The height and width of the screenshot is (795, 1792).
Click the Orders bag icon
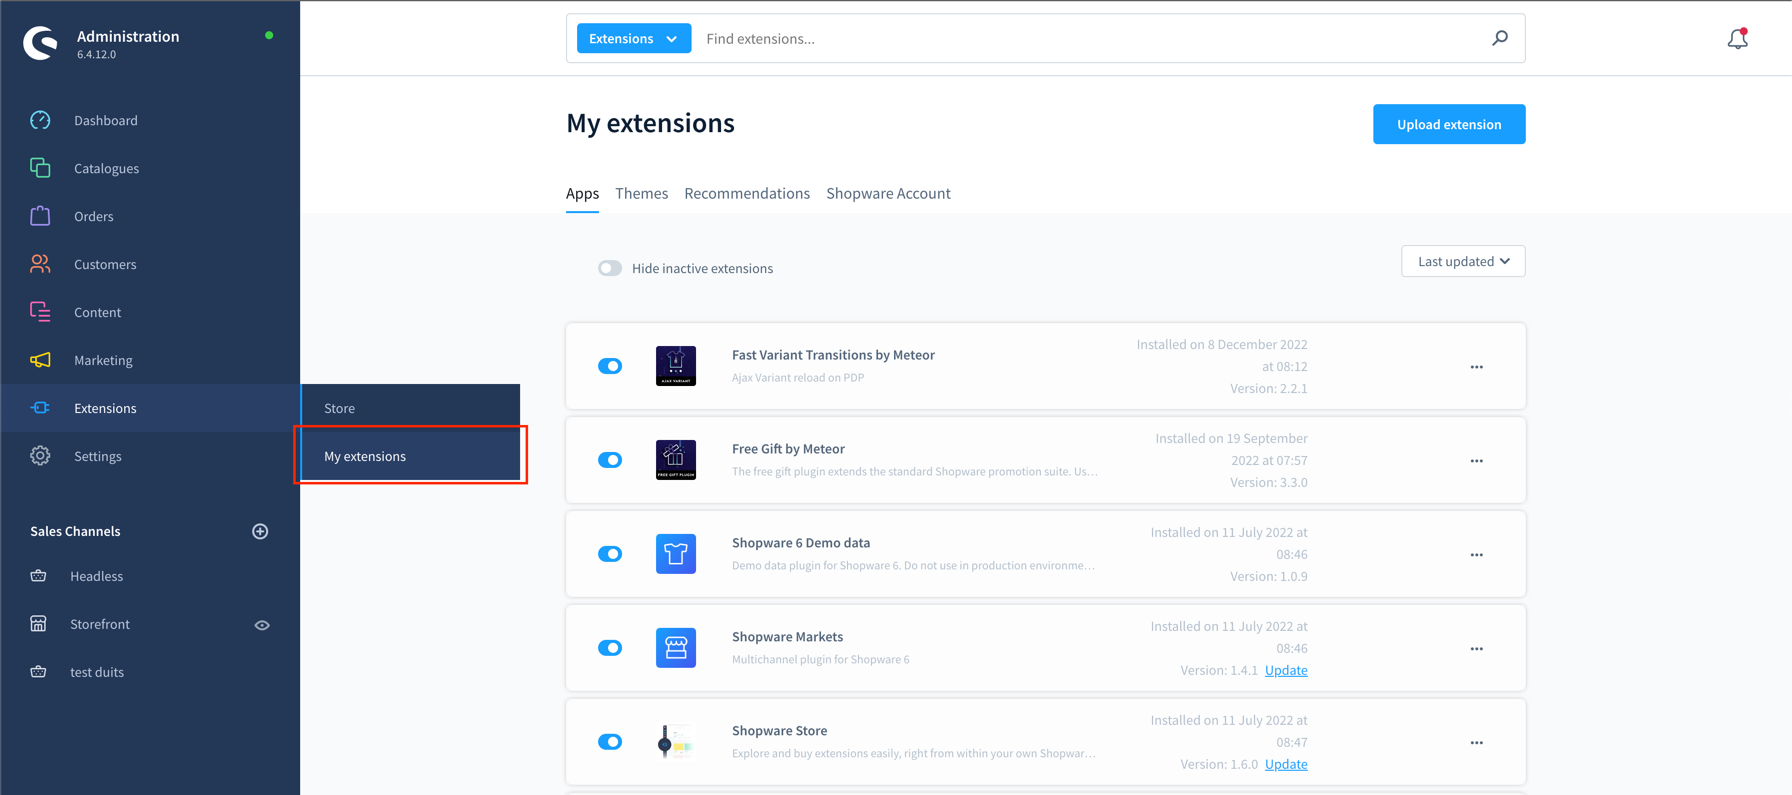click(x=40, y=216)
